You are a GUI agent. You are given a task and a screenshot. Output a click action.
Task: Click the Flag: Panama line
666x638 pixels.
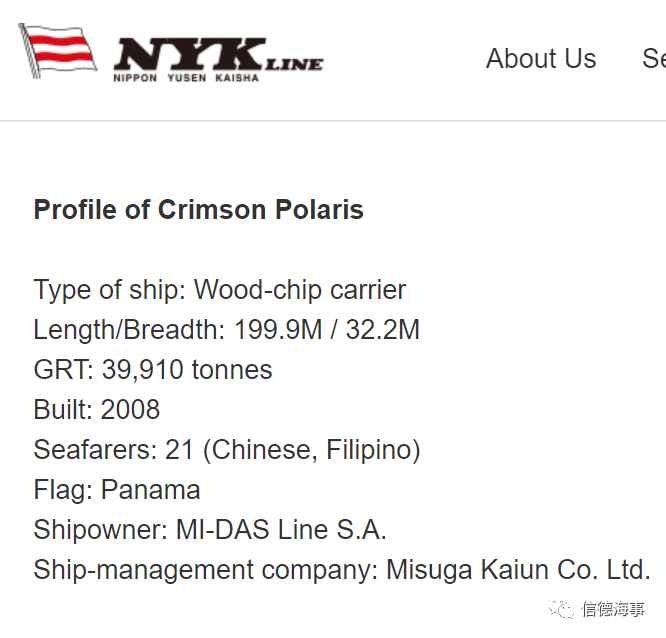pyautogui.click(x=117, y=490)
